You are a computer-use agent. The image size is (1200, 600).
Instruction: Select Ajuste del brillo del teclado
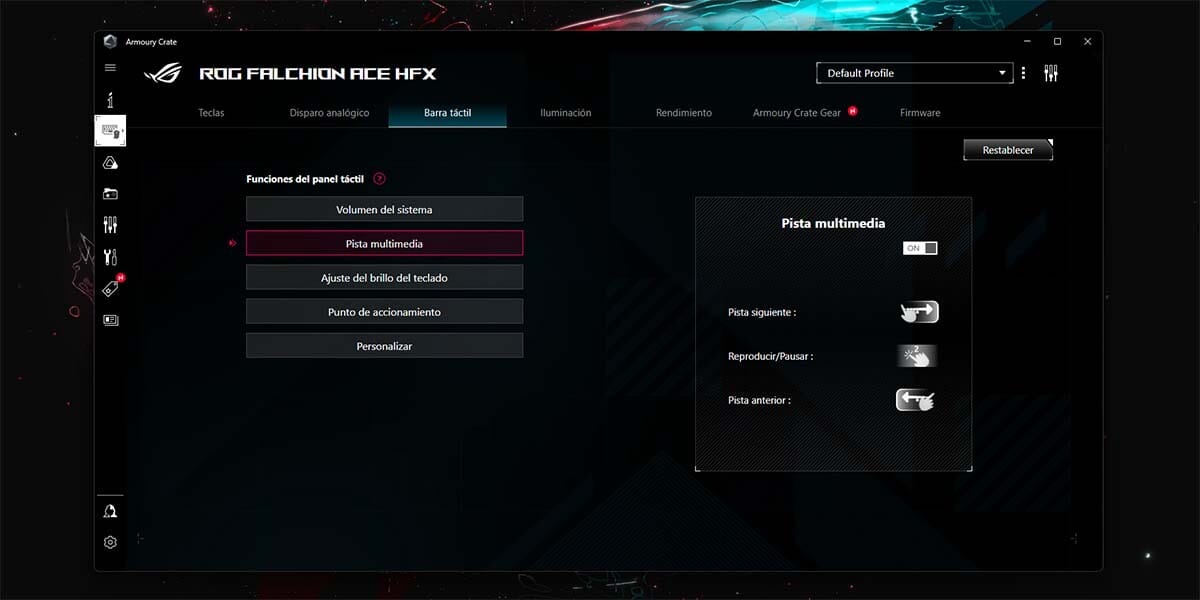pyautogui.click(x=384, y=277)
